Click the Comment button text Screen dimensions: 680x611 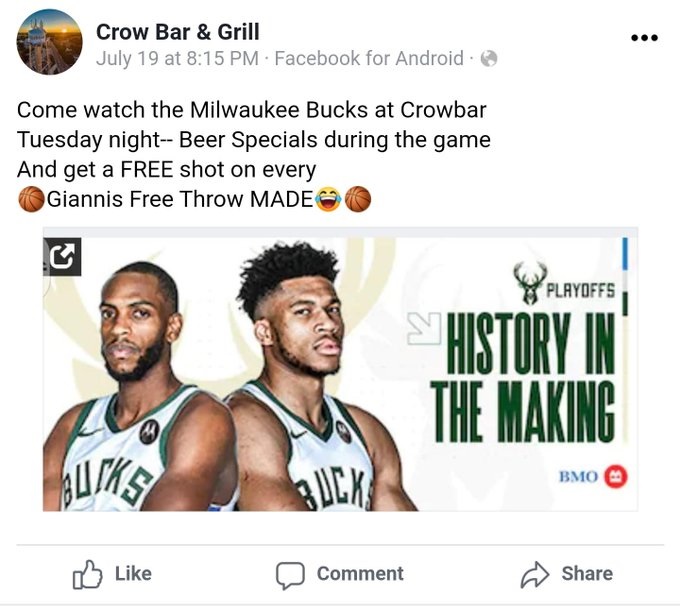point(360,574)
